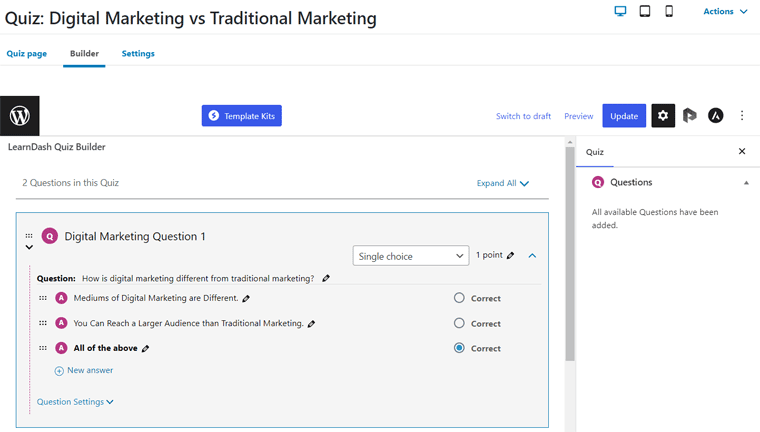Screen dimensions: 760x432
Task: Expand All questions in the quiz
Action: click(502, 184)
